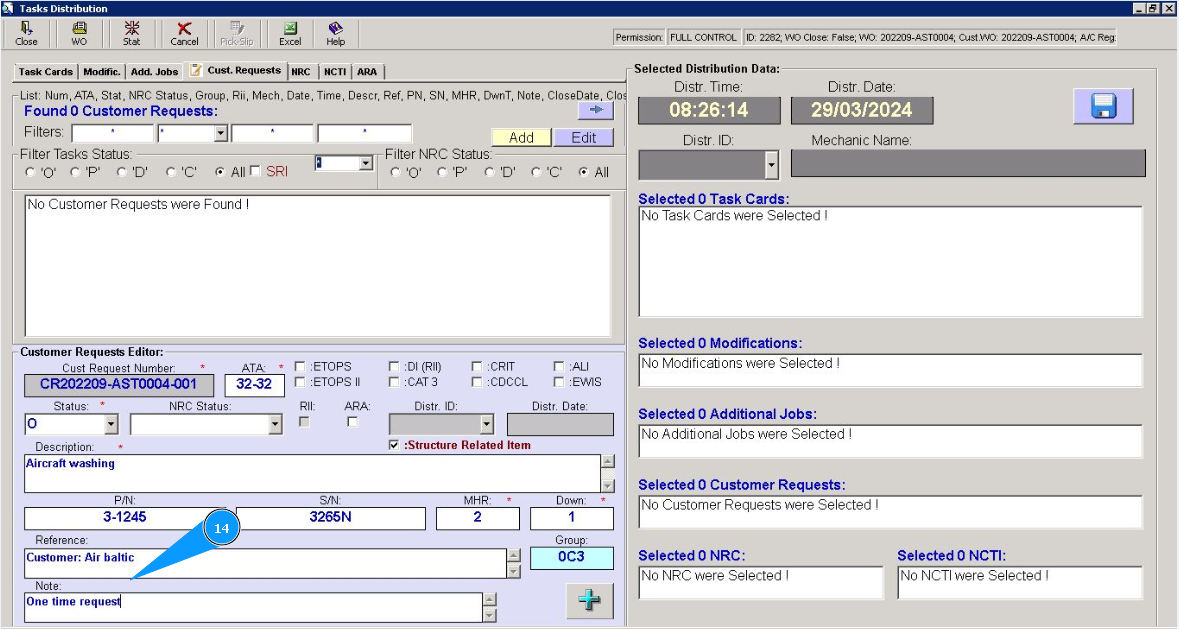Image resolution: width=1179 pixels, height=629 pixels.
Task: Click the blue arrow next to list header
Action: point(595,111)
